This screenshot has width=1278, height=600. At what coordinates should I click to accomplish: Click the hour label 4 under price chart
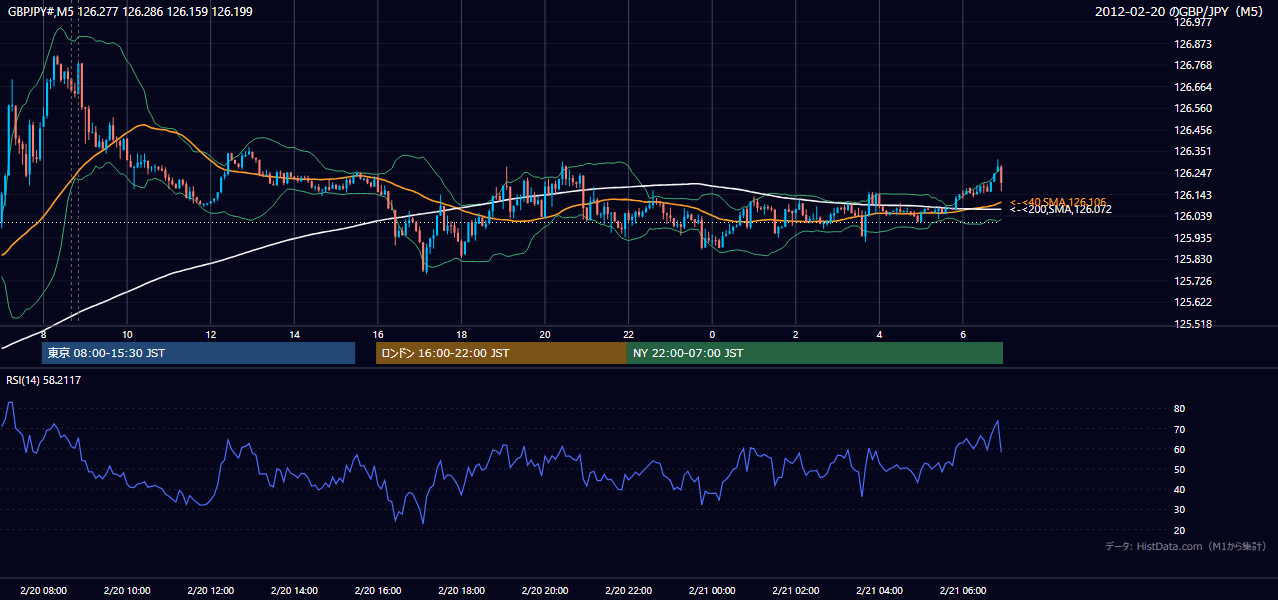coord(879,334)
